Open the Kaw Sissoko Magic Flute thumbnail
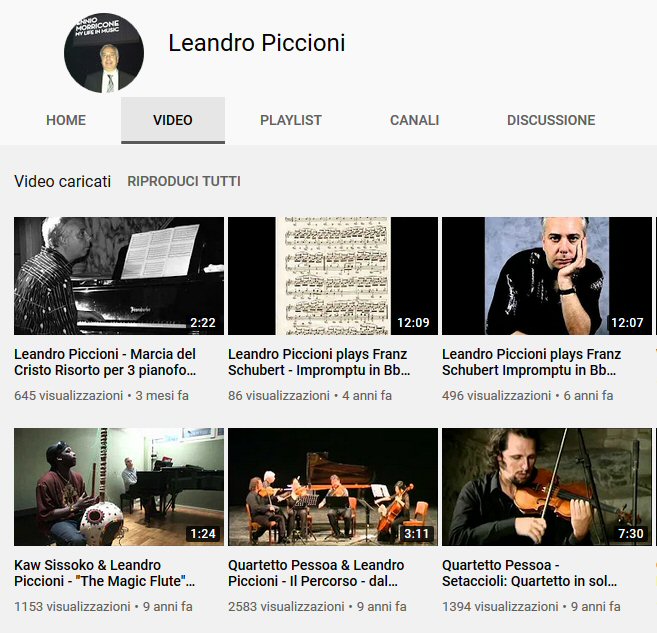 [119, 487]
